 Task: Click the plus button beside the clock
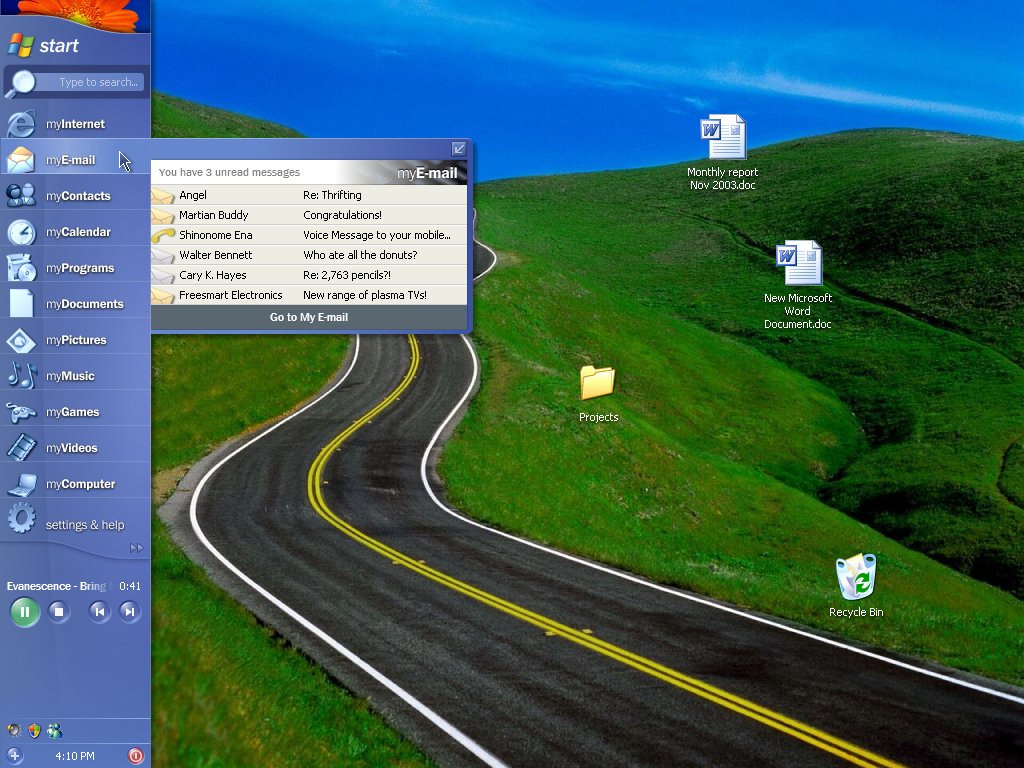(x=14, y=756)
